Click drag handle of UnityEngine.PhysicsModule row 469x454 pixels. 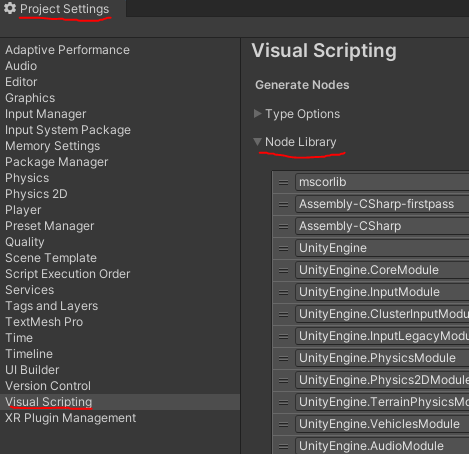click(283, 358)
